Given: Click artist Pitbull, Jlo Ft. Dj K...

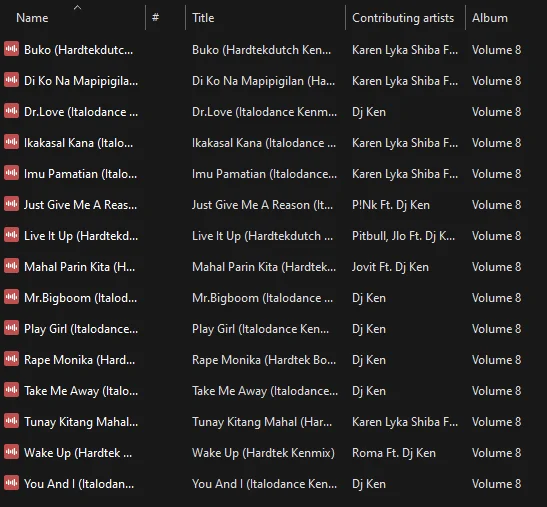Looking at the screenshot, I should click(x=404, y=236).
